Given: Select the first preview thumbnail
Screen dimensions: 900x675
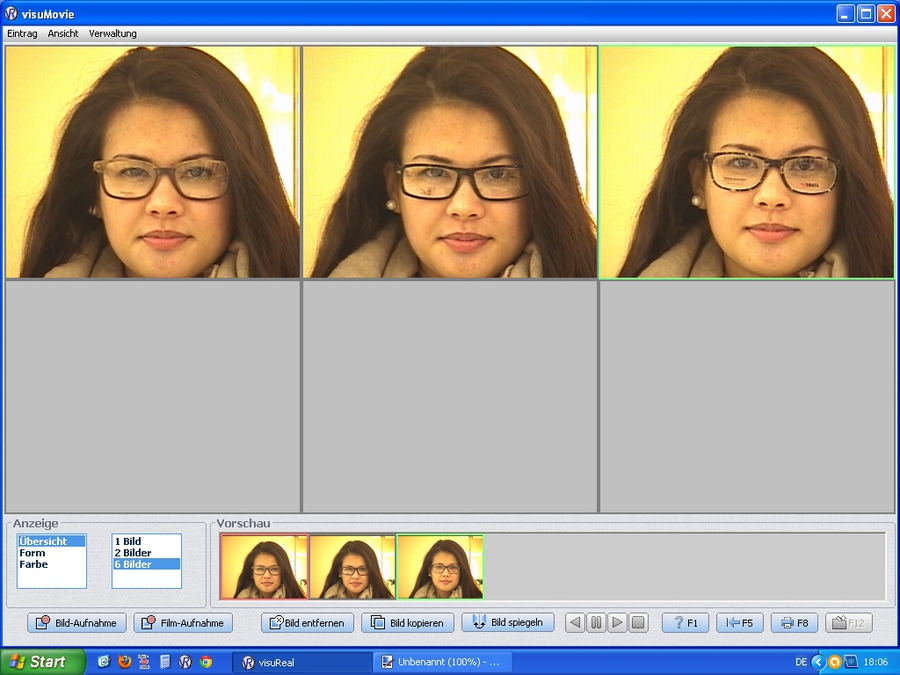Looking at the screenshot, I should [x=264, y=566].
